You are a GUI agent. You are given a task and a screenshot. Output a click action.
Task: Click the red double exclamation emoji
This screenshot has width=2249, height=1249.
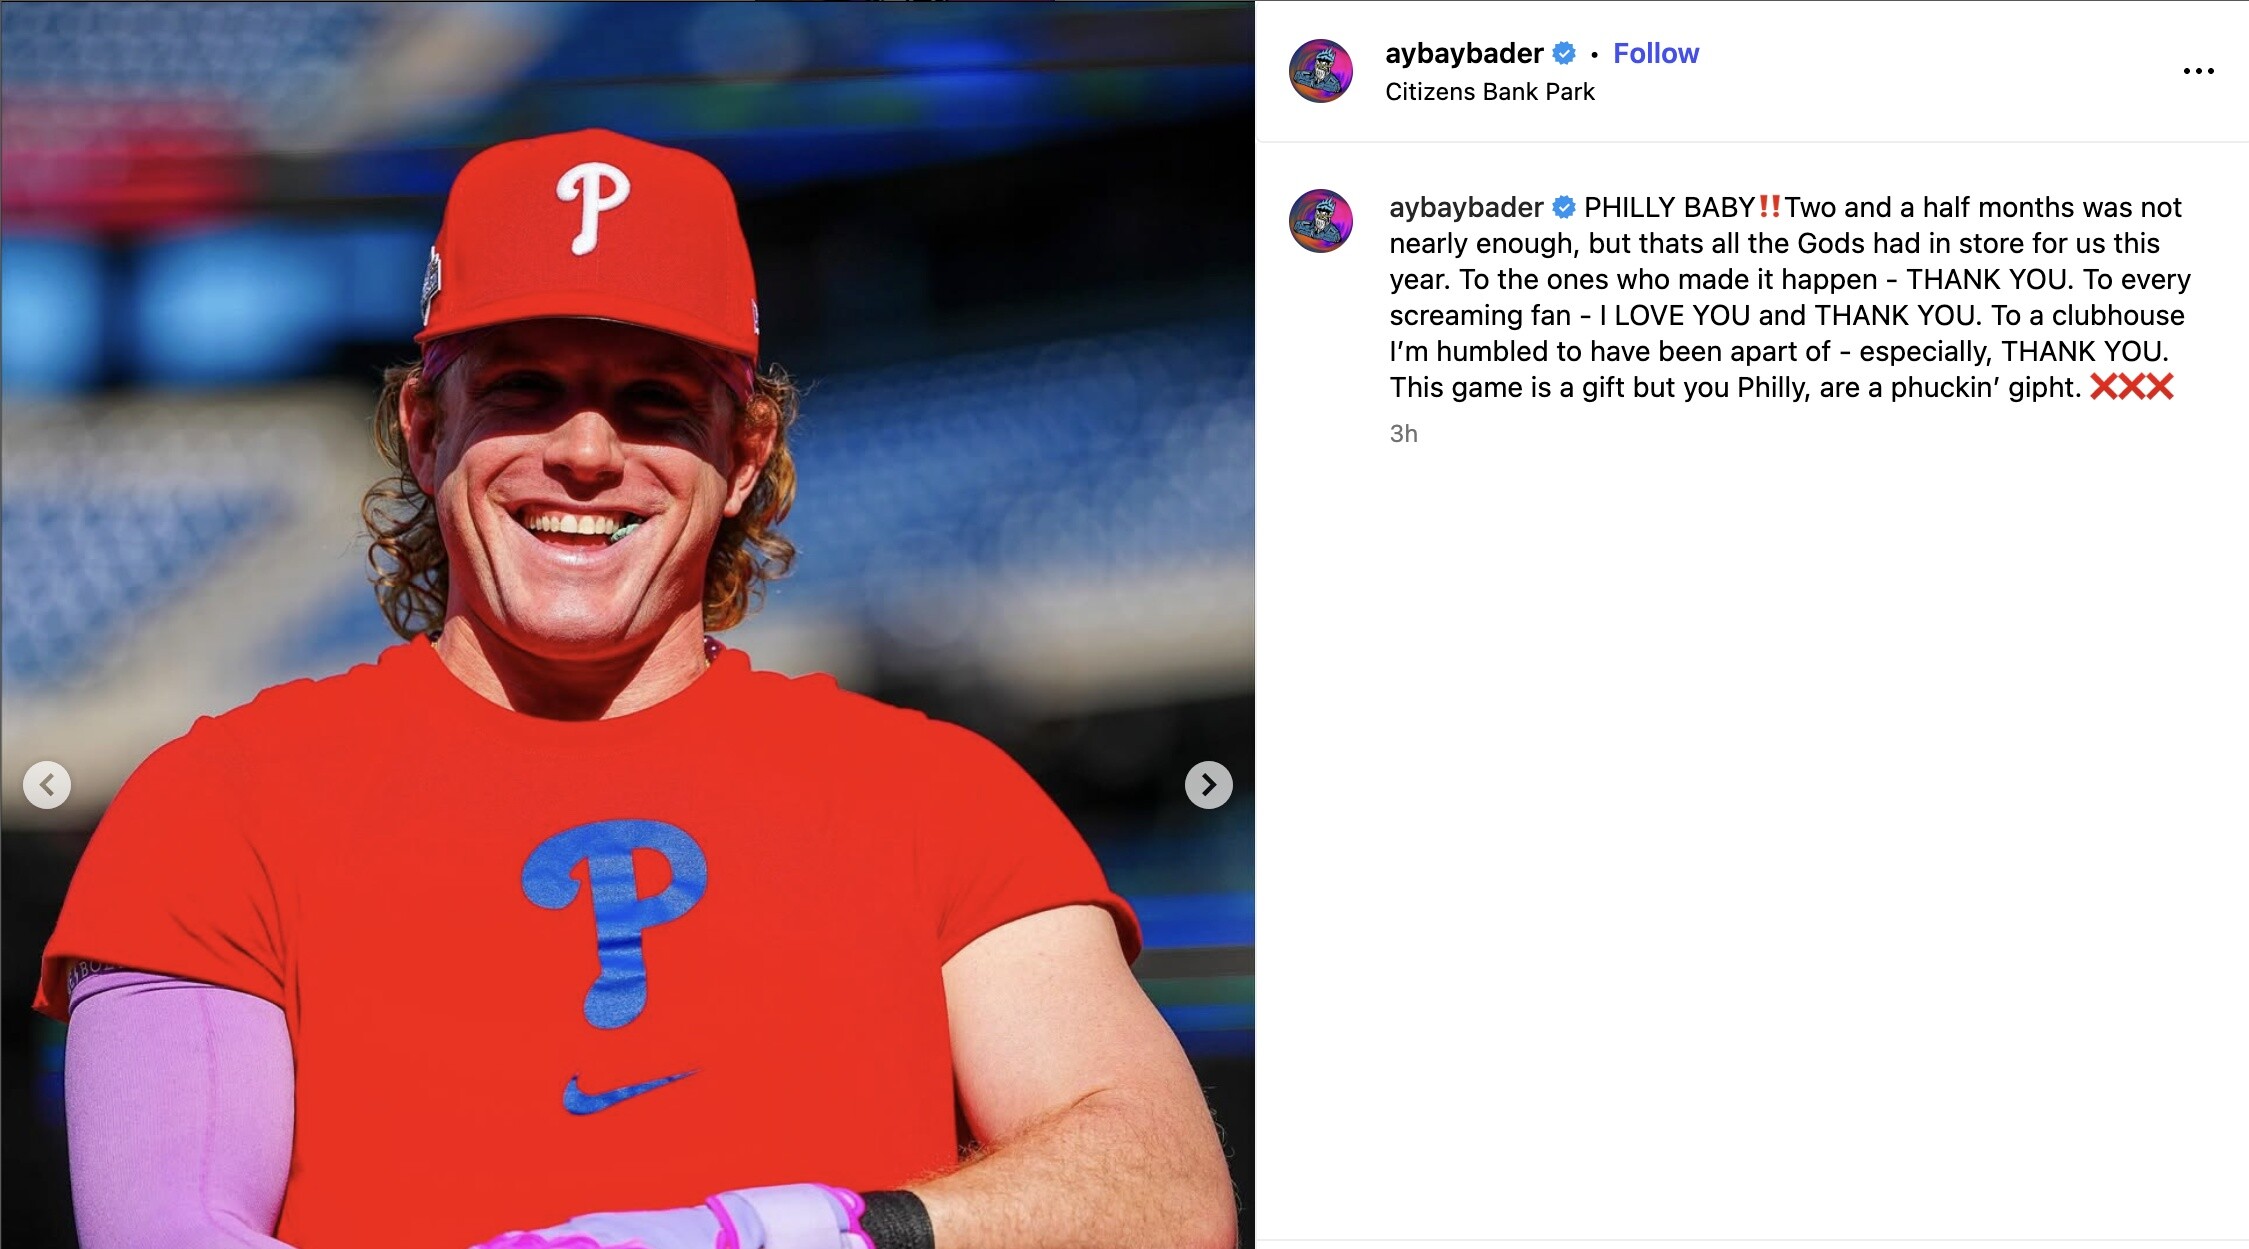(1769, 207)
